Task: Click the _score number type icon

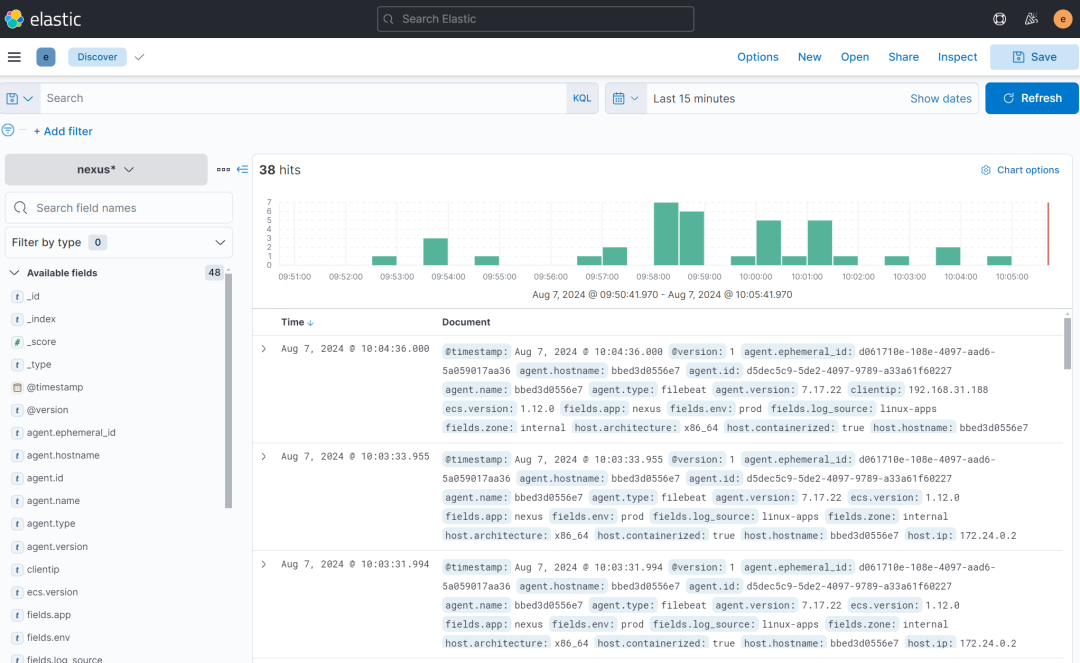Action: (17, 342)
